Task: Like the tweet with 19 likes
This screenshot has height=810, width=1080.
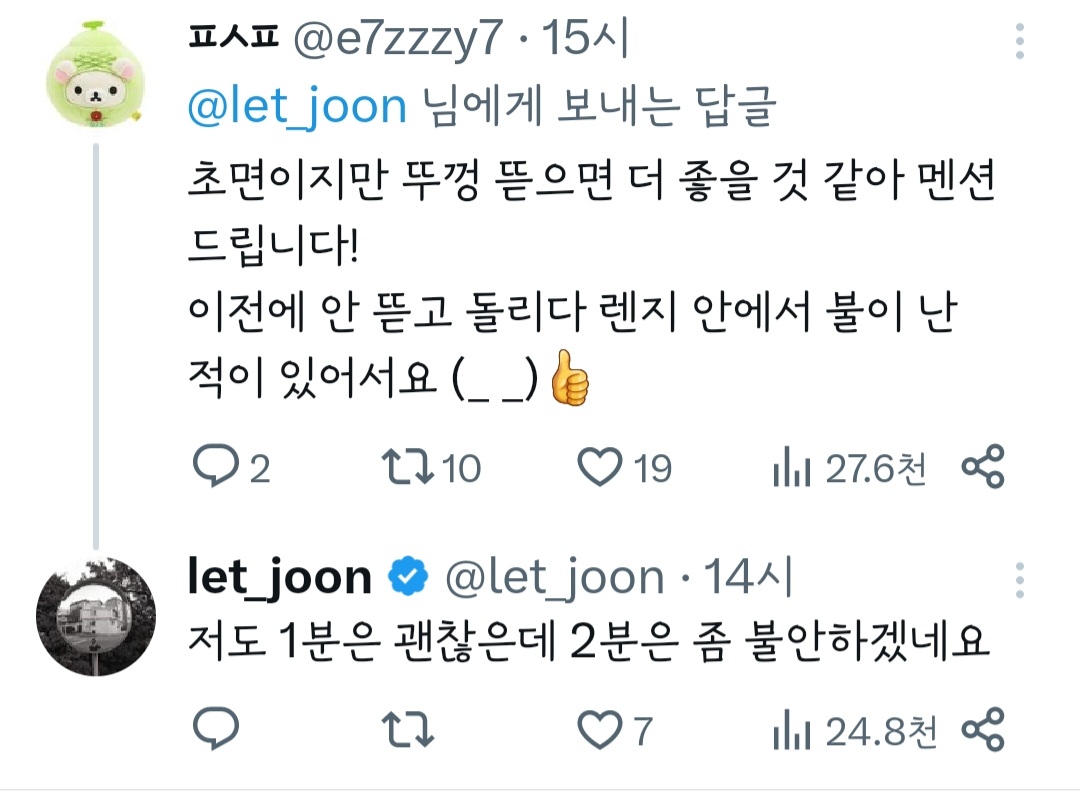Action: click(x=624, y=468)
